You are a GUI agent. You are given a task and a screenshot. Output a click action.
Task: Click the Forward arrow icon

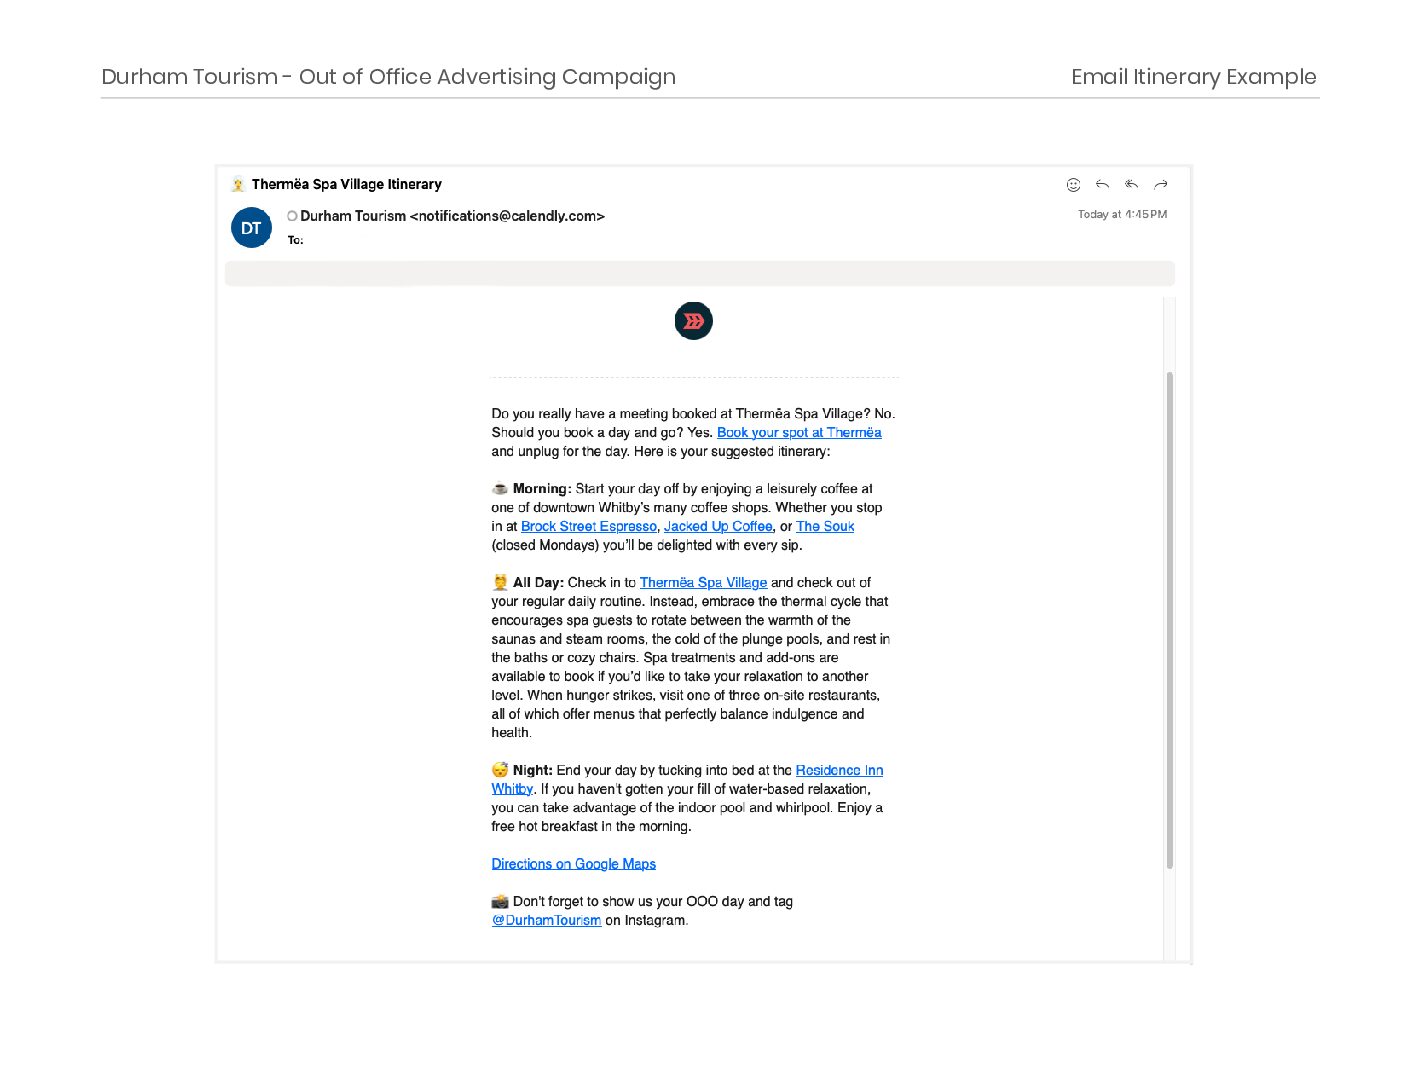coord(1161,185)
